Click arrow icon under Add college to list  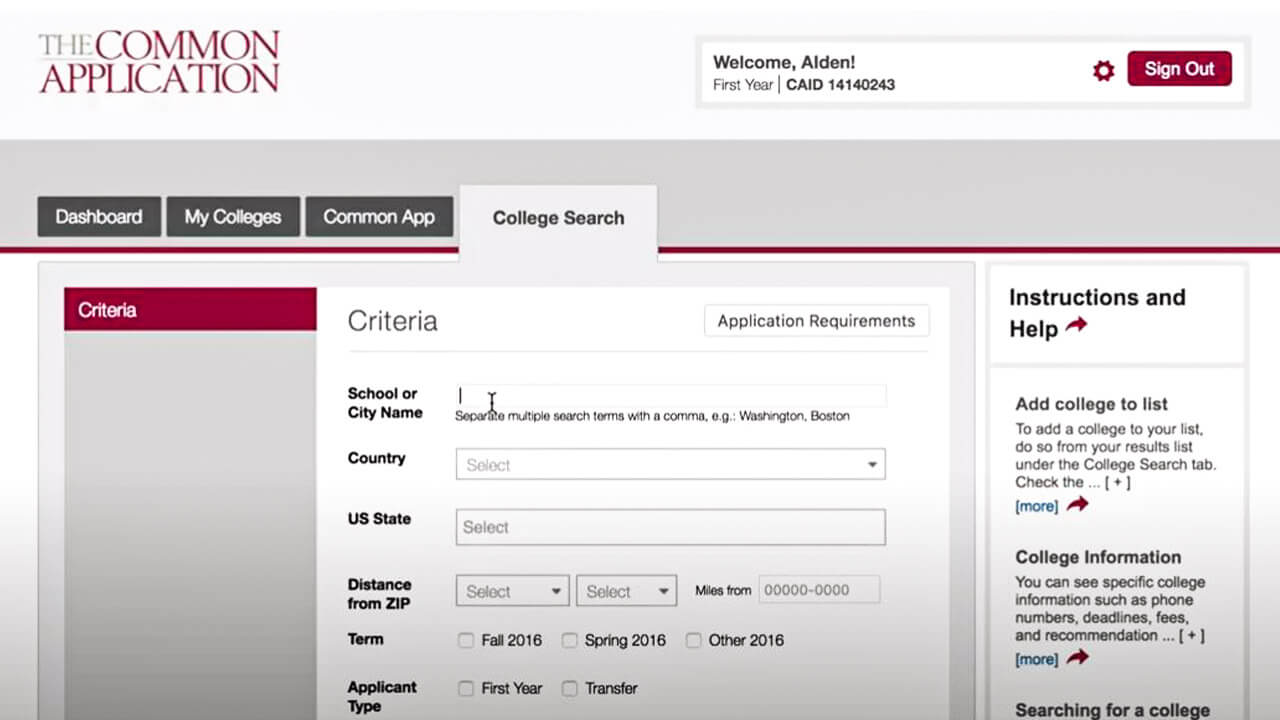pyautogui.click(x=1077, y=504)
